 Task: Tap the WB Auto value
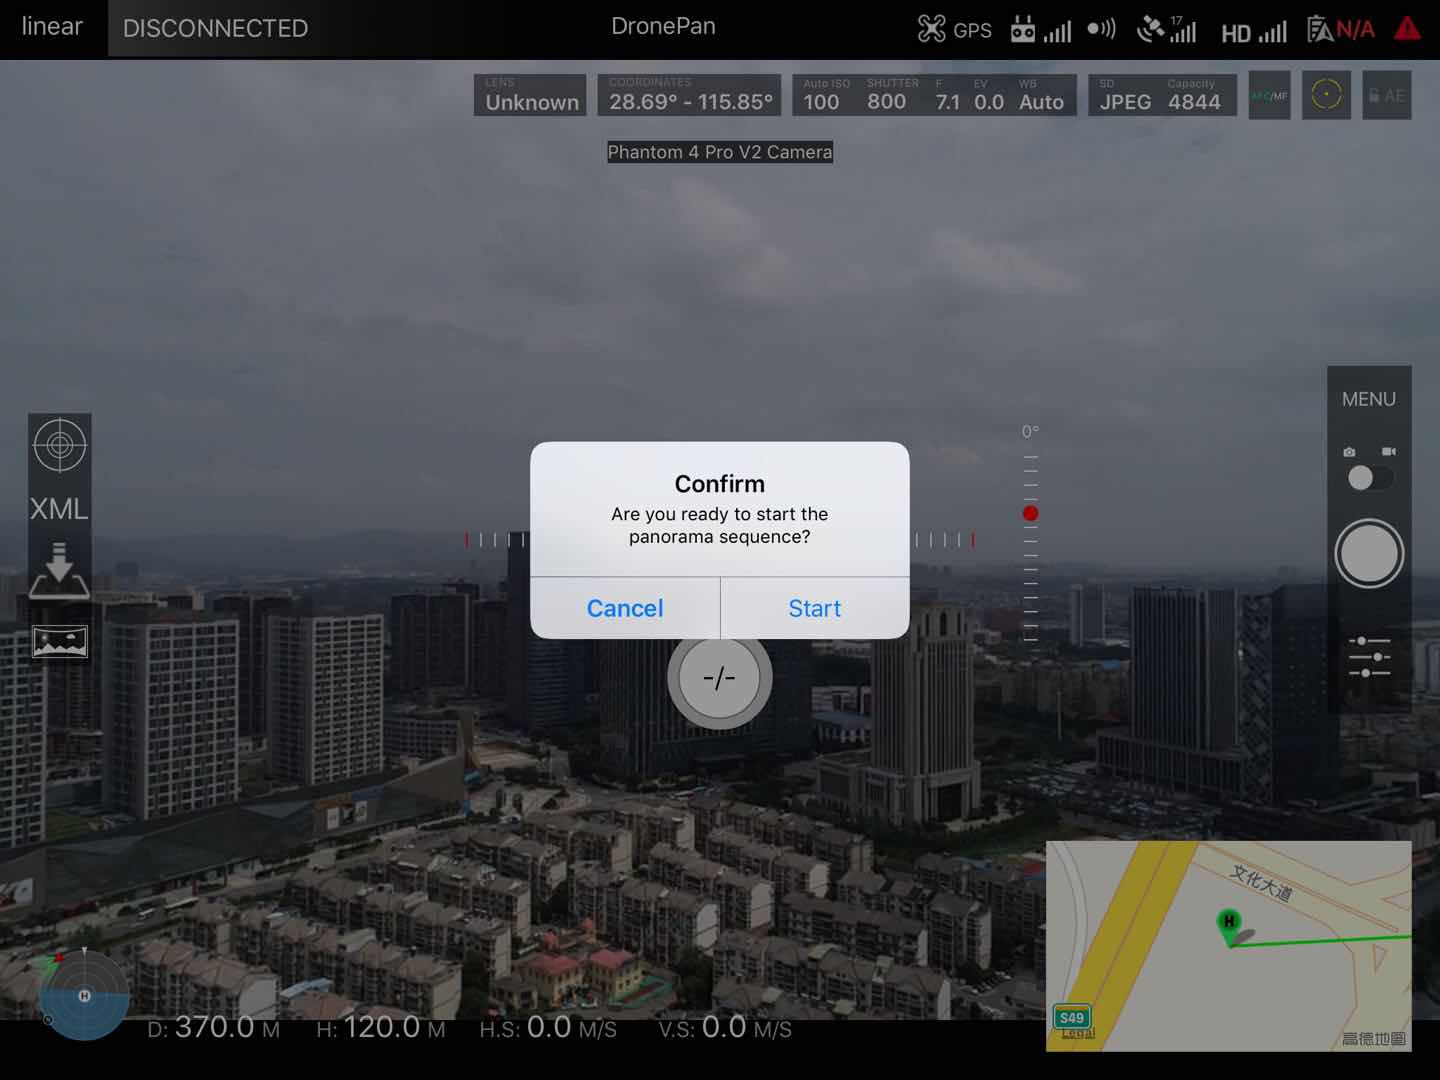click(1041, 95)
